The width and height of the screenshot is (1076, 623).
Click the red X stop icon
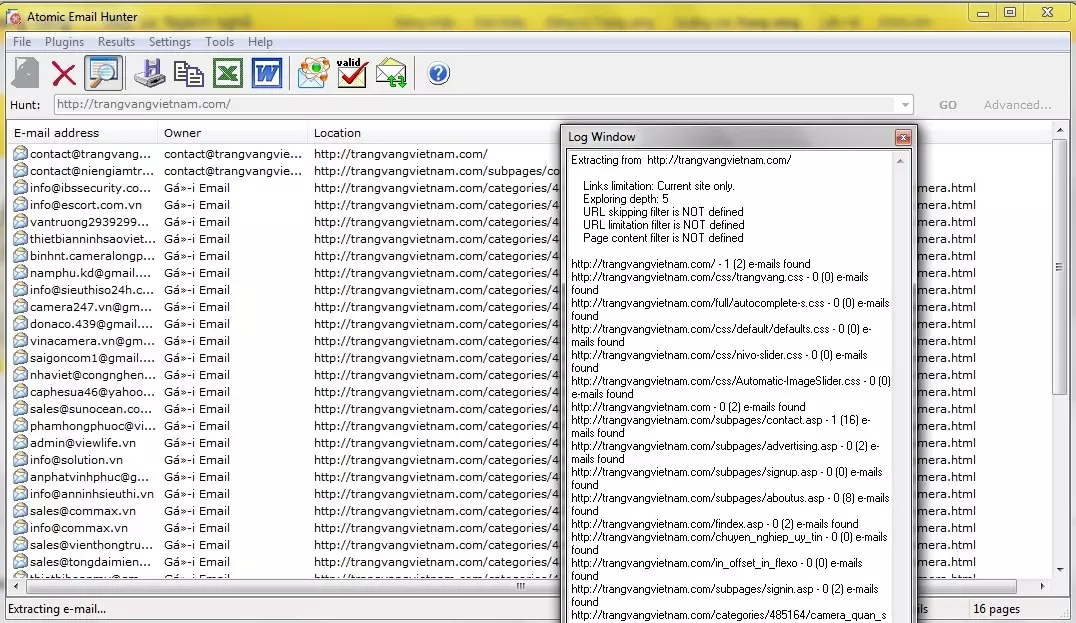point(64,73)
